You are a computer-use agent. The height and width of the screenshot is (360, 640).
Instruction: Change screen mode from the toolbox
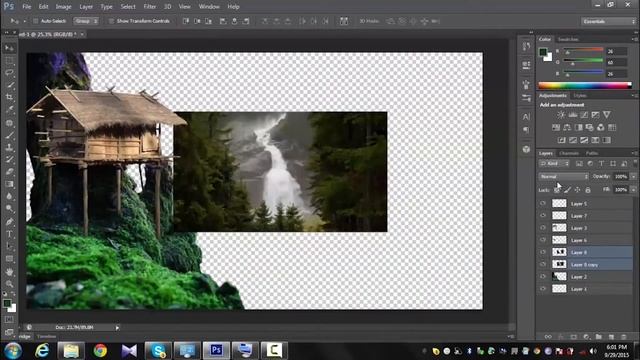click(x=9, y=332)
